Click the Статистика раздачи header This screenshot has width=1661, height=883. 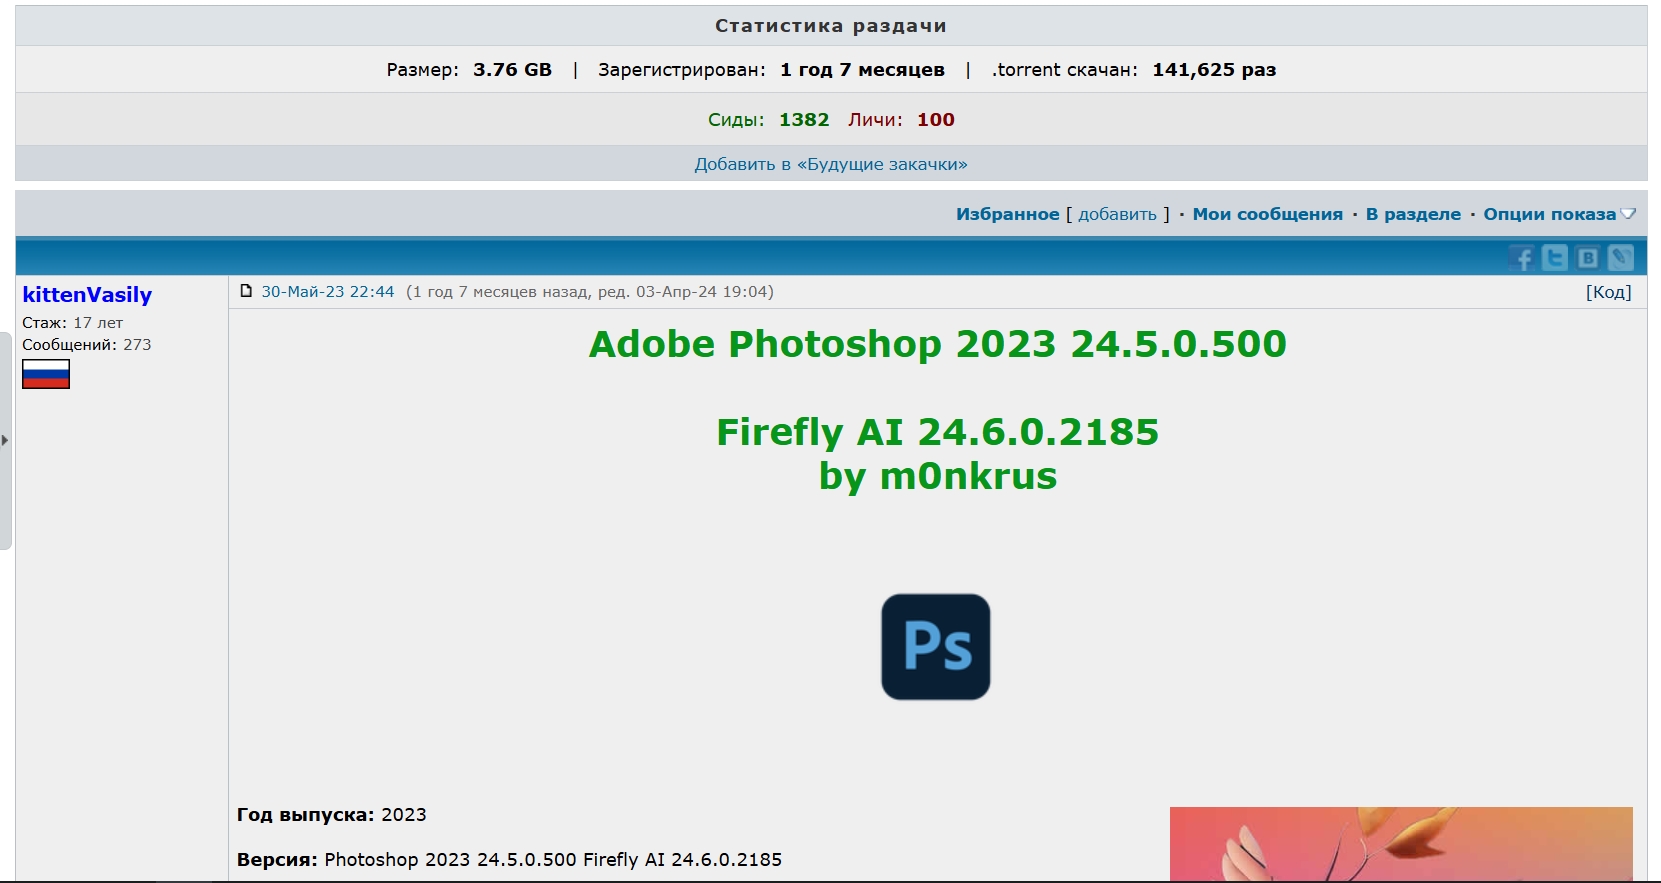[x=831, y=26]
